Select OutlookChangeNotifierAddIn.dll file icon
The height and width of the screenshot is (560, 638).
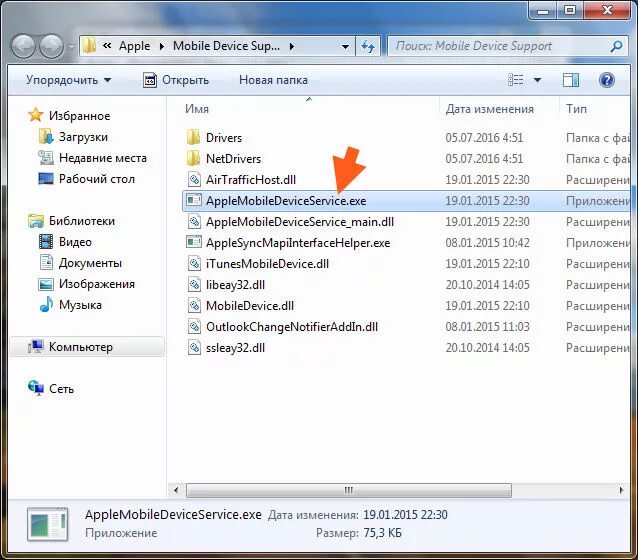tap(194, 326)
